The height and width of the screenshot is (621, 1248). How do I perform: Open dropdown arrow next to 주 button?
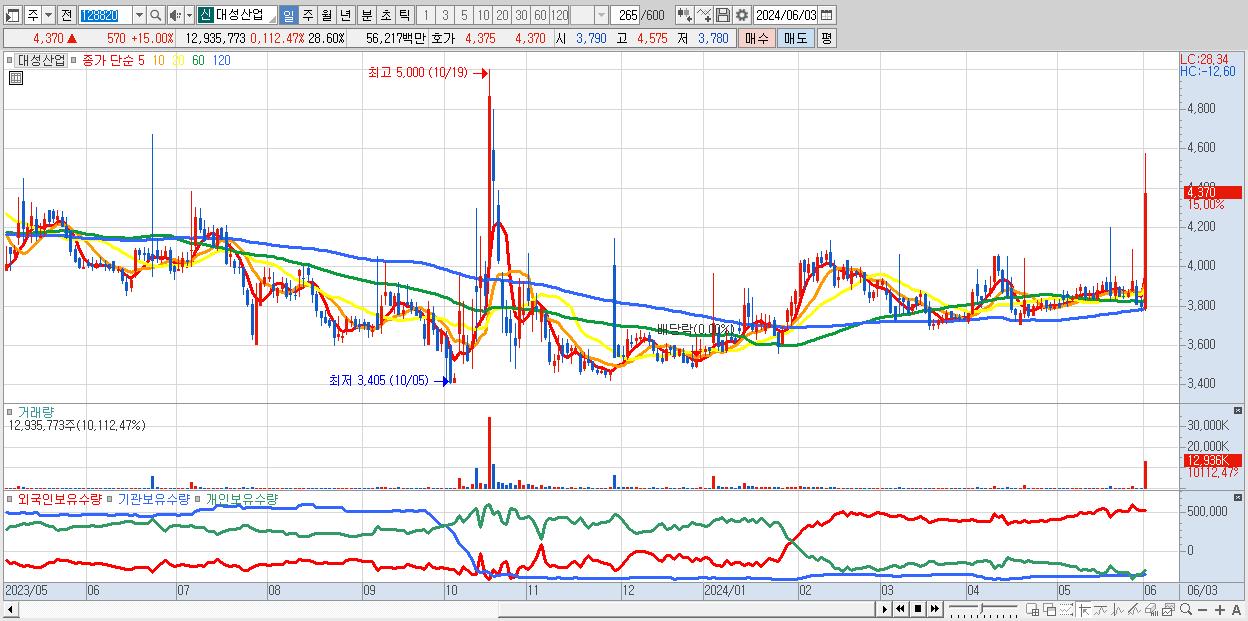(48, 15)
